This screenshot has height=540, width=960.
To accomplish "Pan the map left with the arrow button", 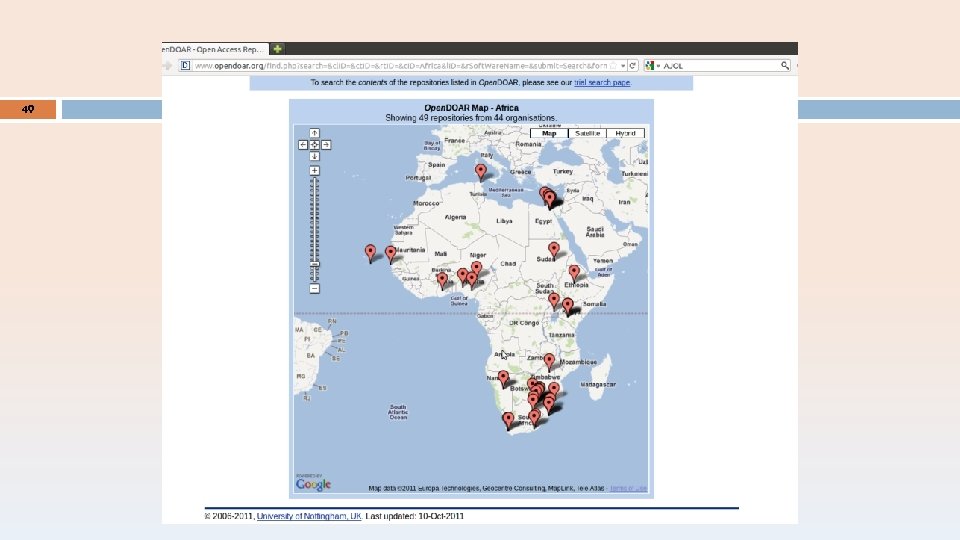I will click(302, 144).
